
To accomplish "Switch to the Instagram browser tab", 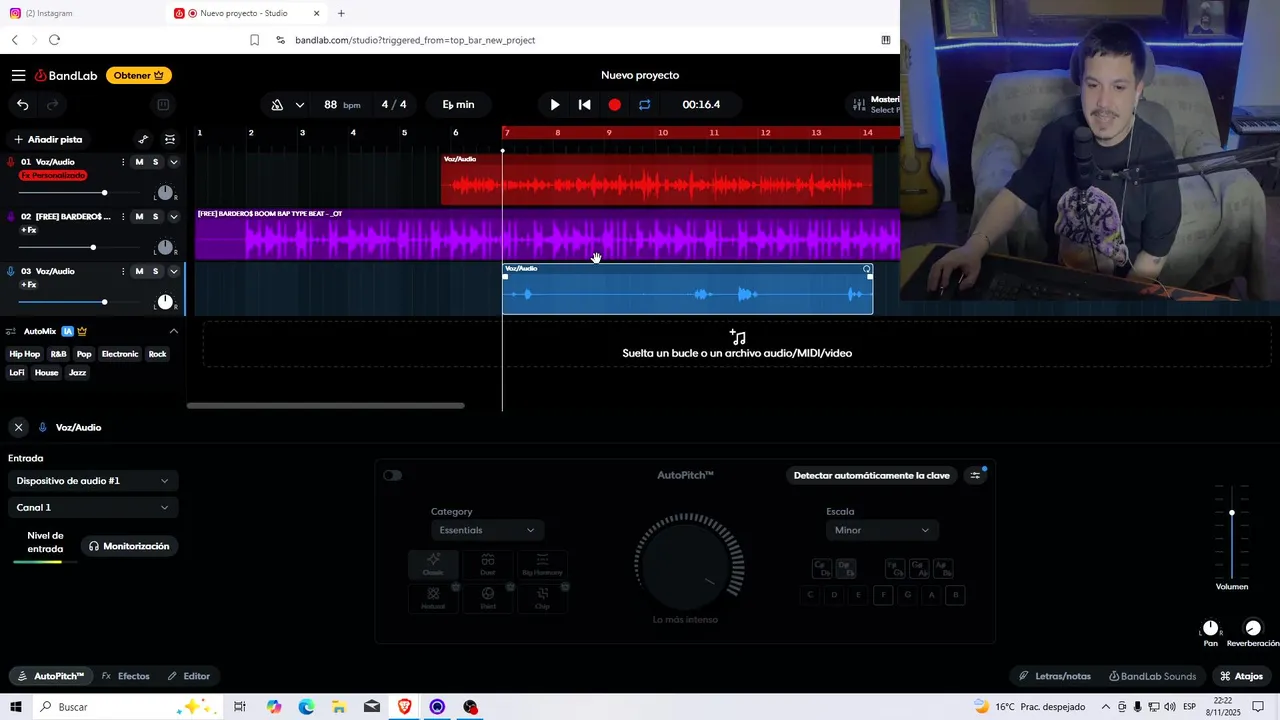I will (81, 13).
